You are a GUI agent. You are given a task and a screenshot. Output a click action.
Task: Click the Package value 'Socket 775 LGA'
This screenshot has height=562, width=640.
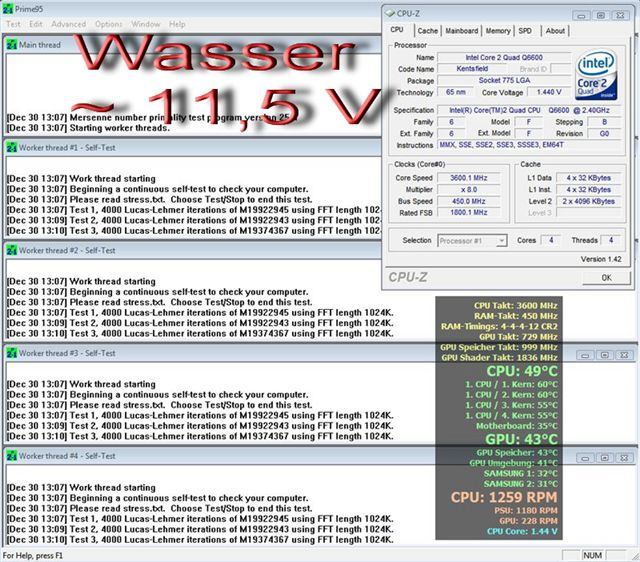click(x=504, y=80)
